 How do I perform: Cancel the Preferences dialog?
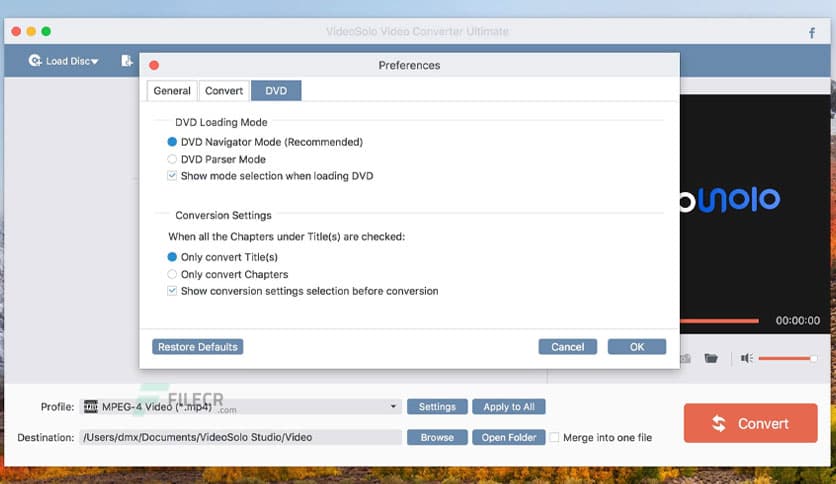point(567,346)
